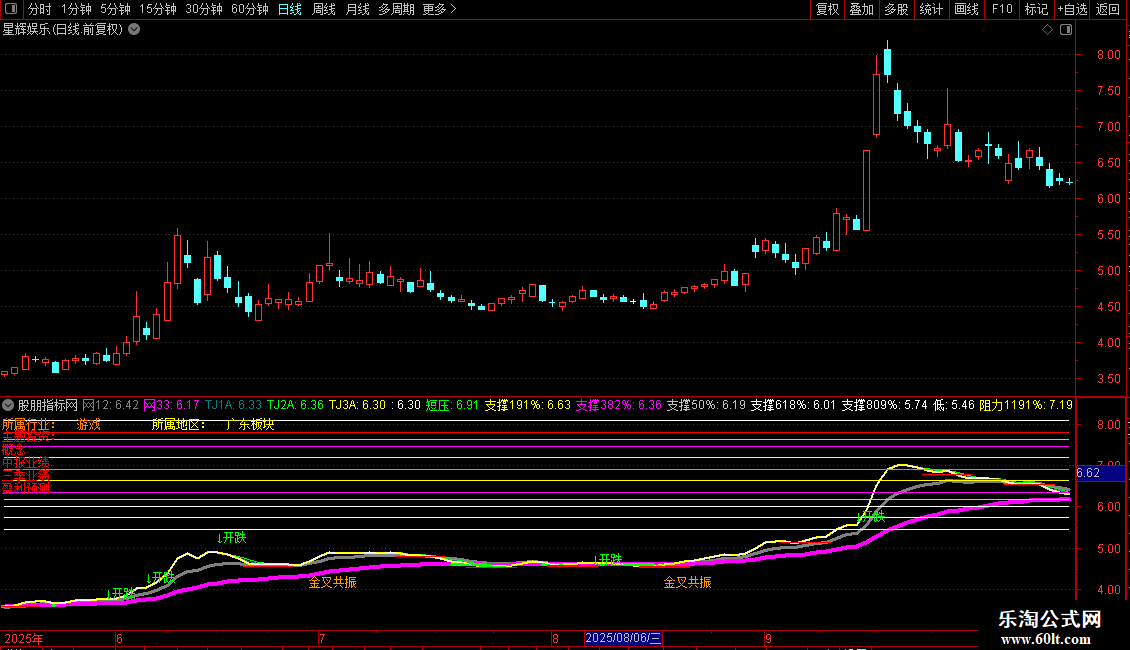Viewport: 1130px width, 650px height.
Task: Open the F10 company info
Action: 1001,10
